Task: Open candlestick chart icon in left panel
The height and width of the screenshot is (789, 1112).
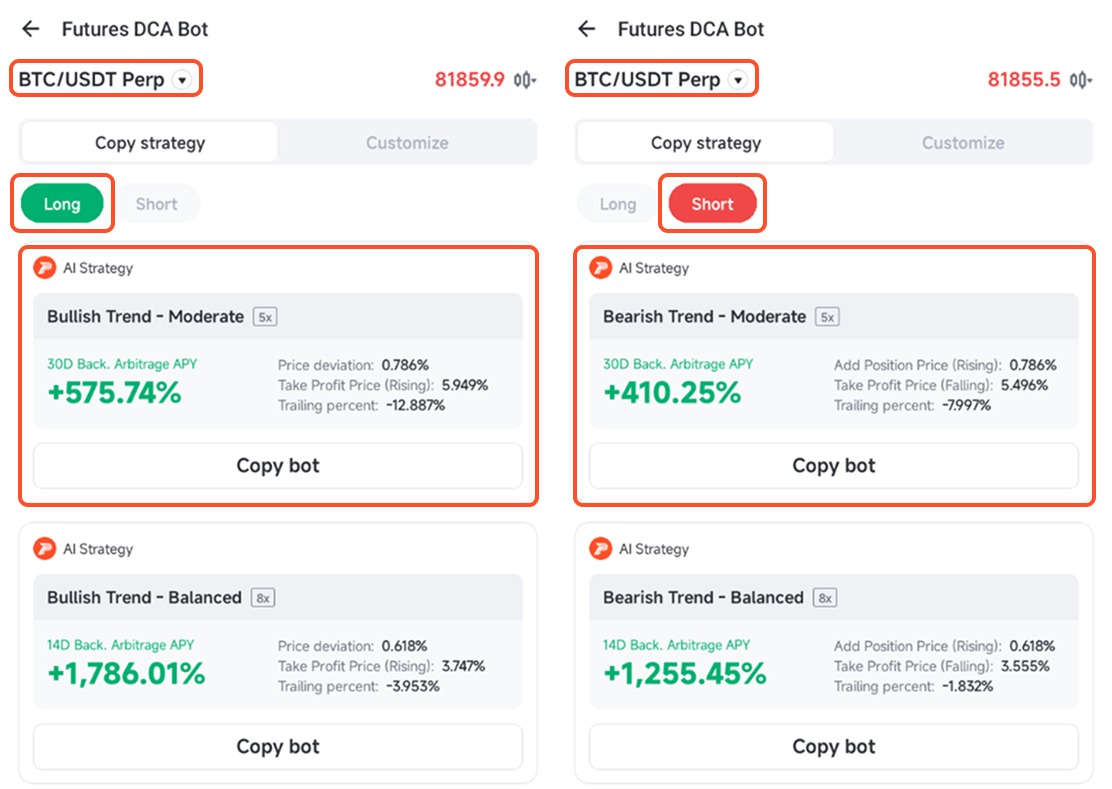Action: pyautogui.click(x=525, y=80)
